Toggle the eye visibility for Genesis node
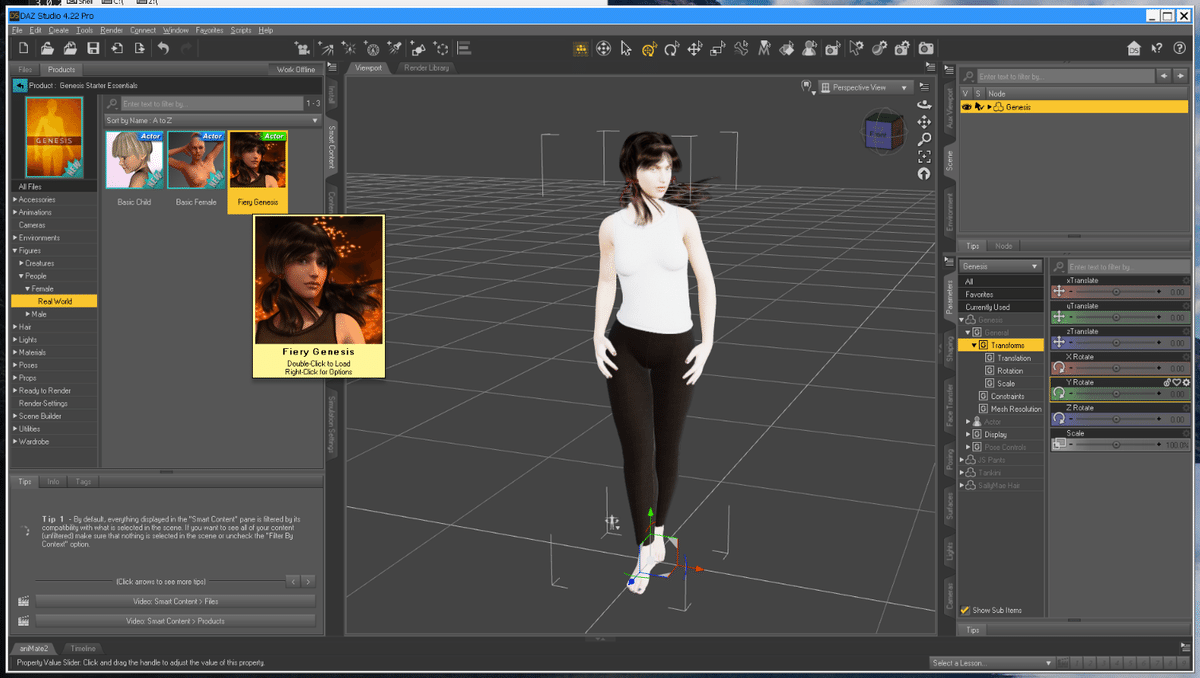This screenshot has width=1200, height=678. pyautogui.click(x=966, y=107)
